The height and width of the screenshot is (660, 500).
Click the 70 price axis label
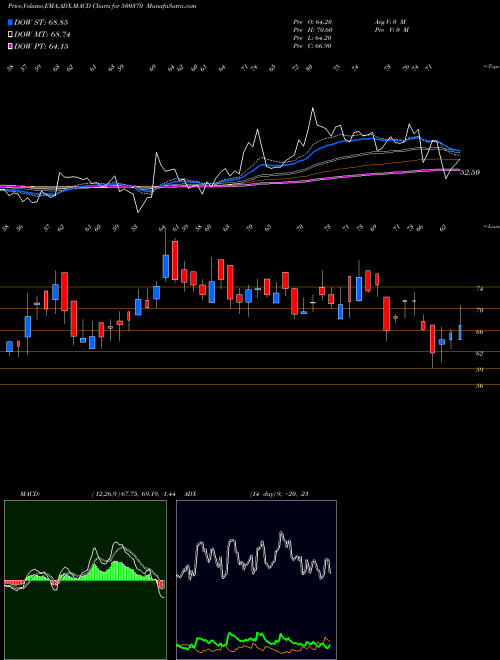(x=479, y=310)
